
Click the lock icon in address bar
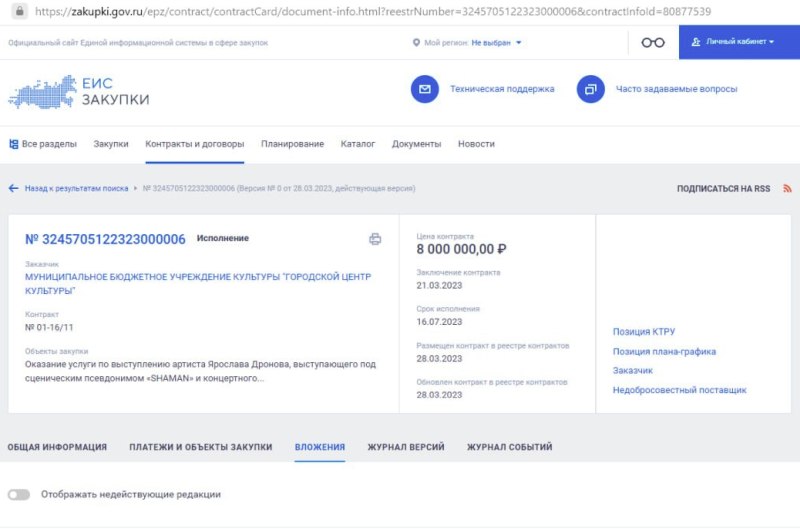(x=12, y=11)
